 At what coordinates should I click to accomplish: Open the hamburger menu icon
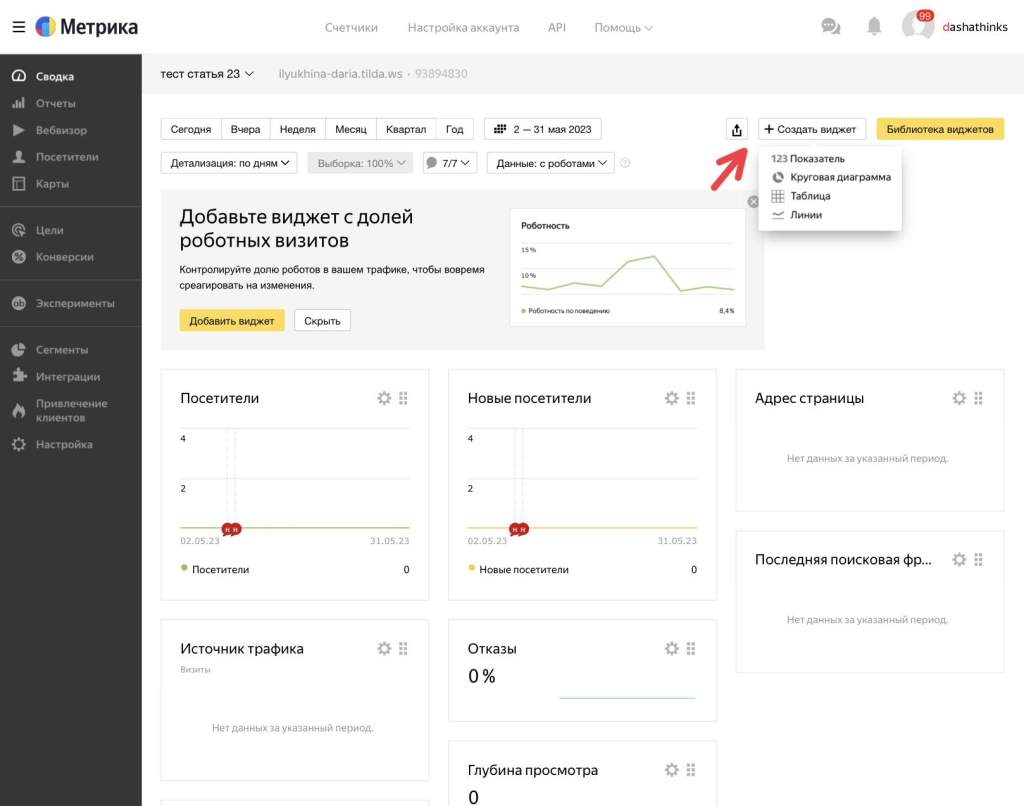click(x=18, y=27)
